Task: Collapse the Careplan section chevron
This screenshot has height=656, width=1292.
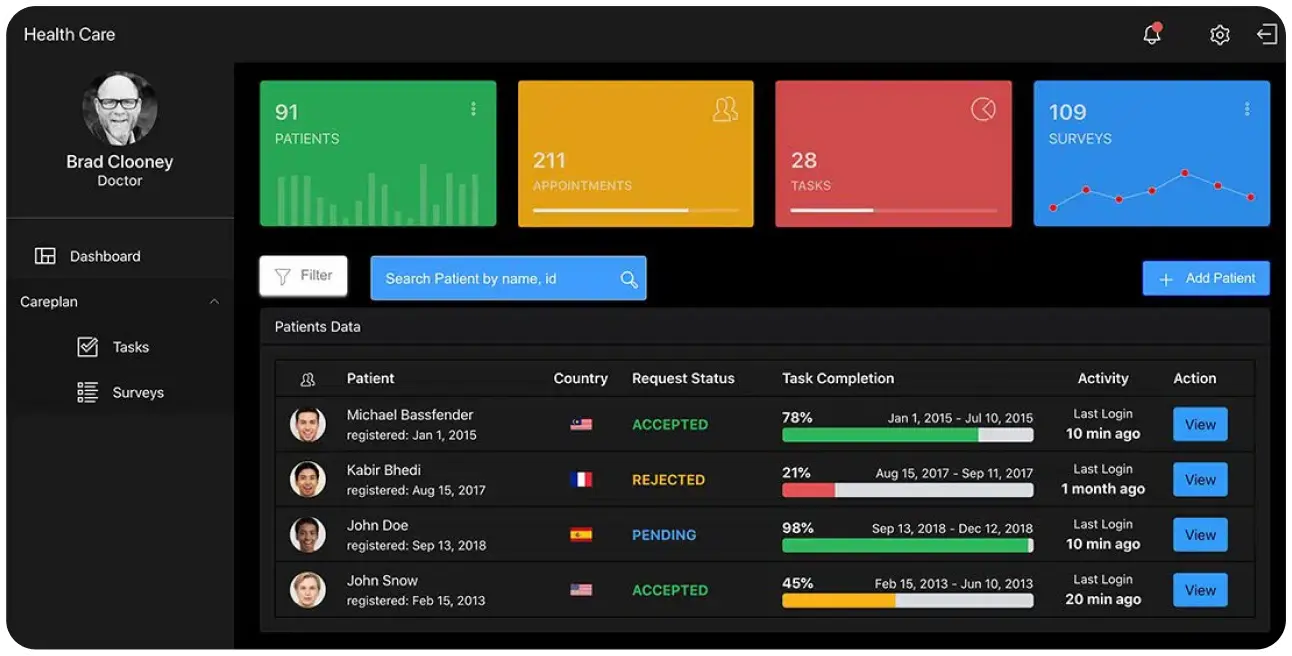Action: coord(214,302)
